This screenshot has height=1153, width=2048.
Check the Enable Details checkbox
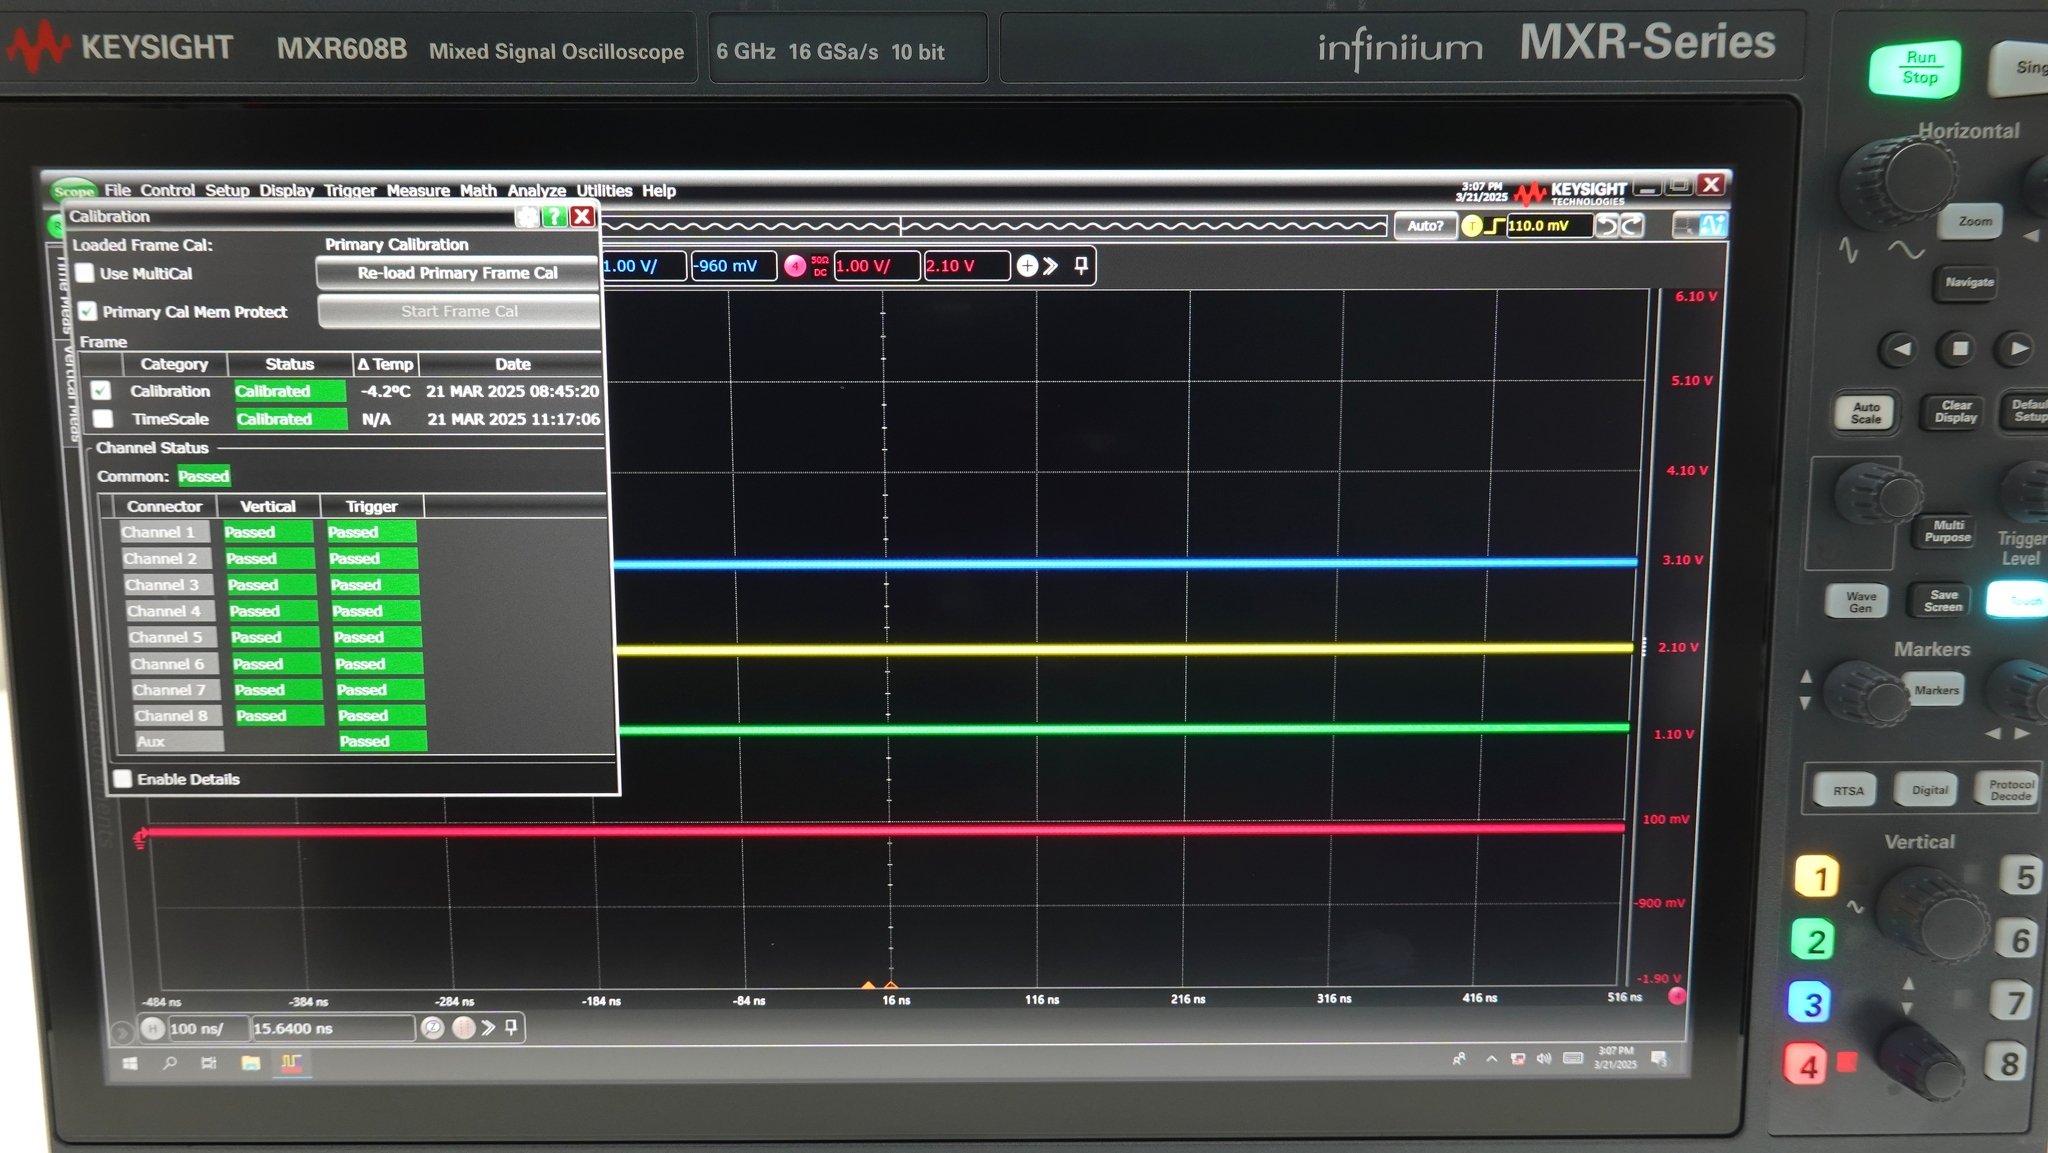123,778
